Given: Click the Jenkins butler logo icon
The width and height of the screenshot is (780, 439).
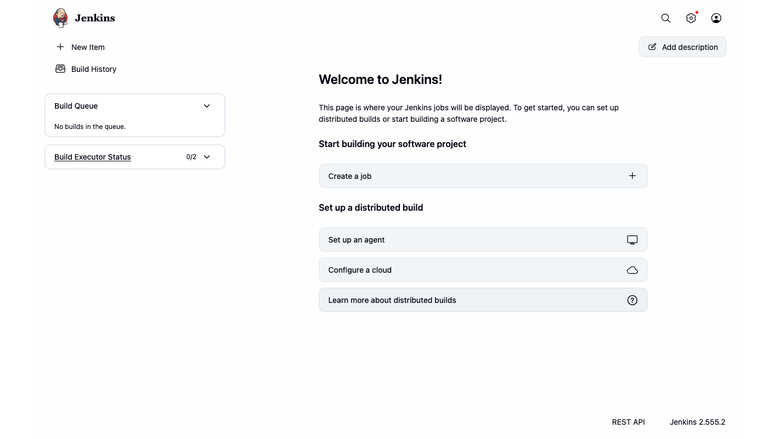Looking at the screenshot, I should (x=60, y=18).
